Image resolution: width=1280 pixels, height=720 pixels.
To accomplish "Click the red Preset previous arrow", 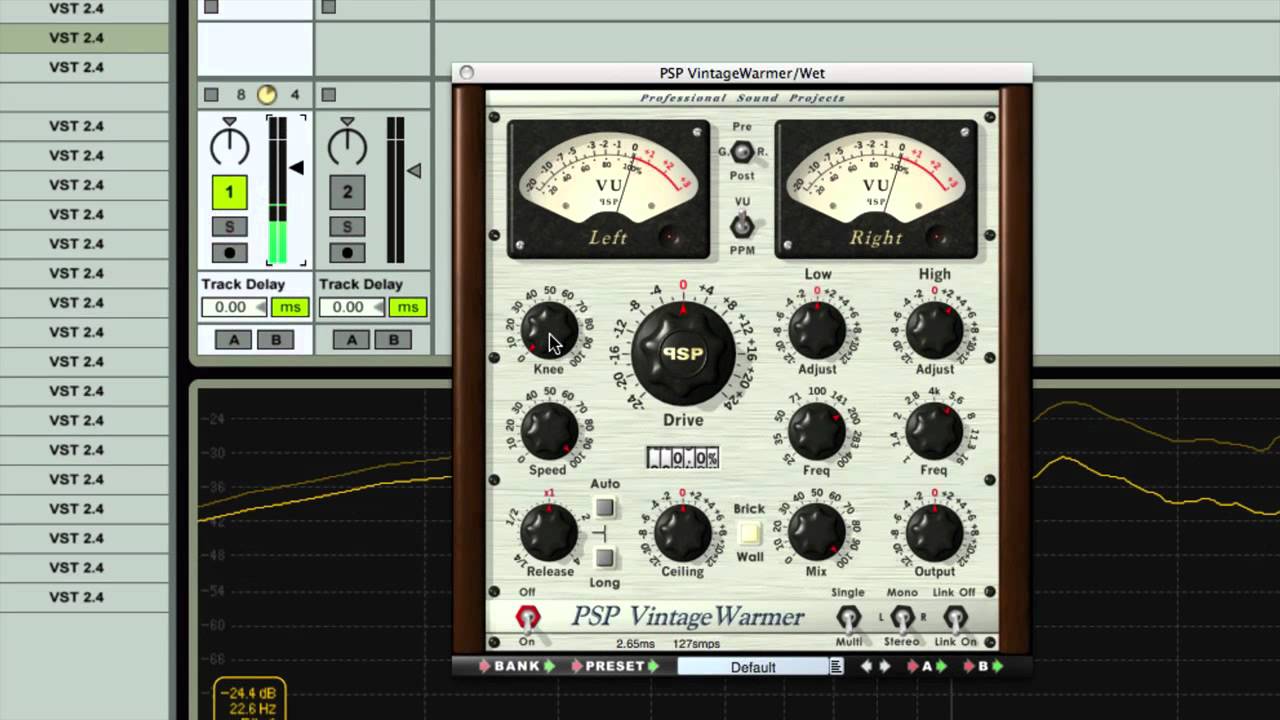I will 577,666.
